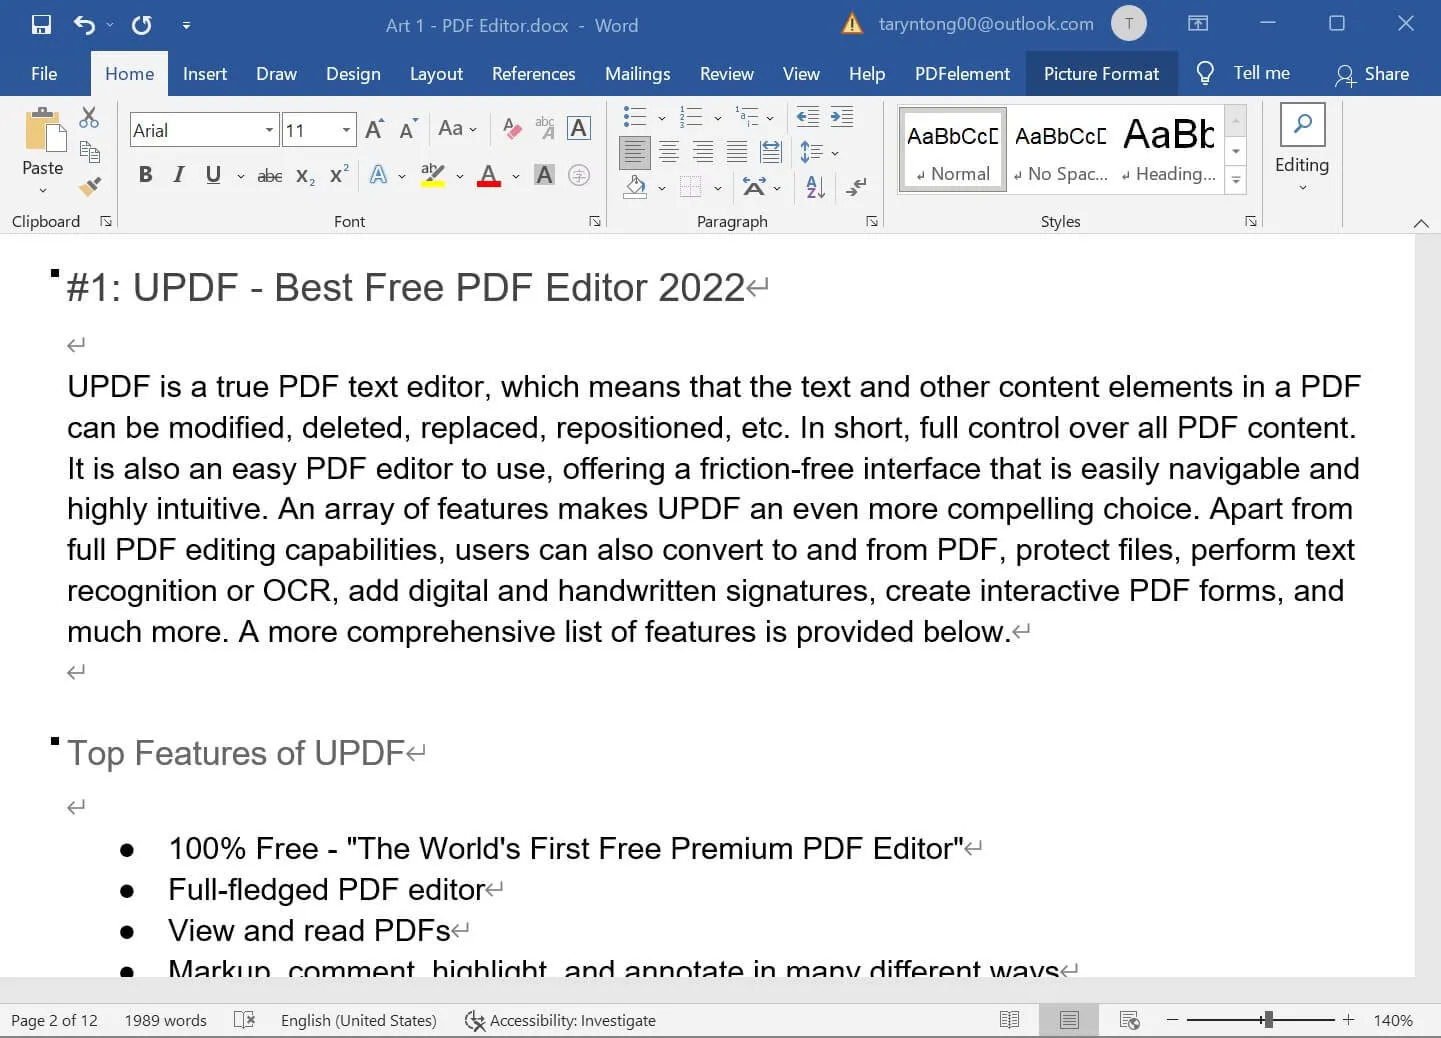Click the Redo/Repeat icon in the title bar
The height and width of the screenshot is (1038, 1441).
tap(142, 25)
